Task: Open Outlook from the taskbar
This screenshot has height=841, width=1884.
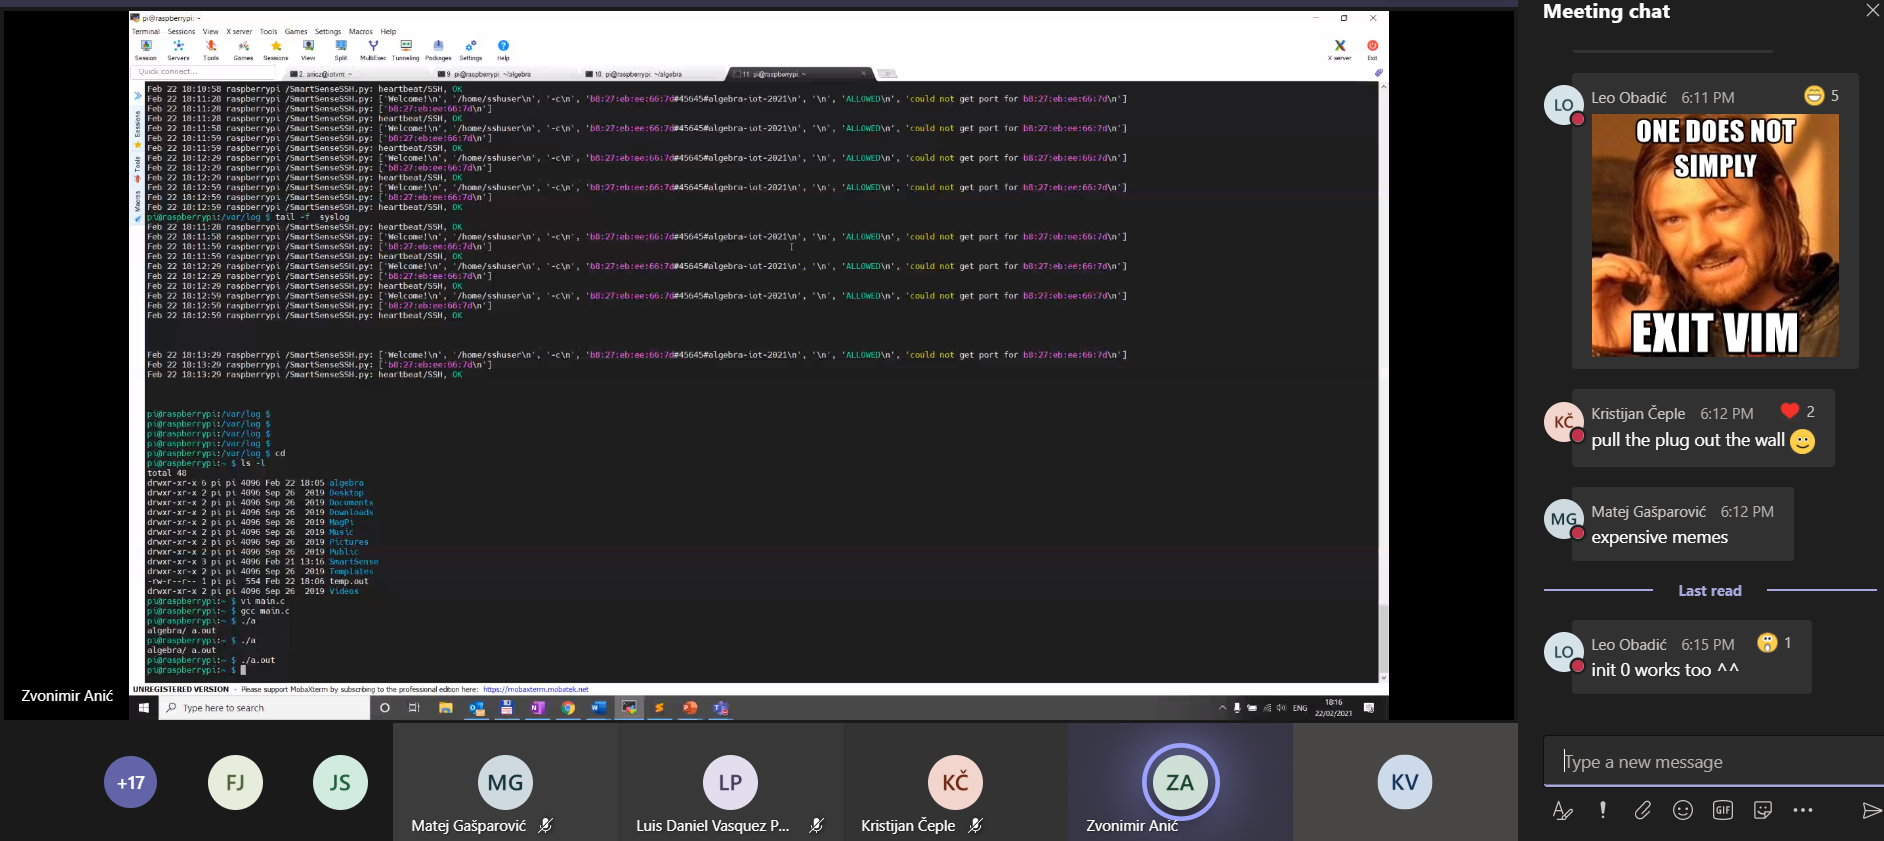Action: tap(477, 708)
